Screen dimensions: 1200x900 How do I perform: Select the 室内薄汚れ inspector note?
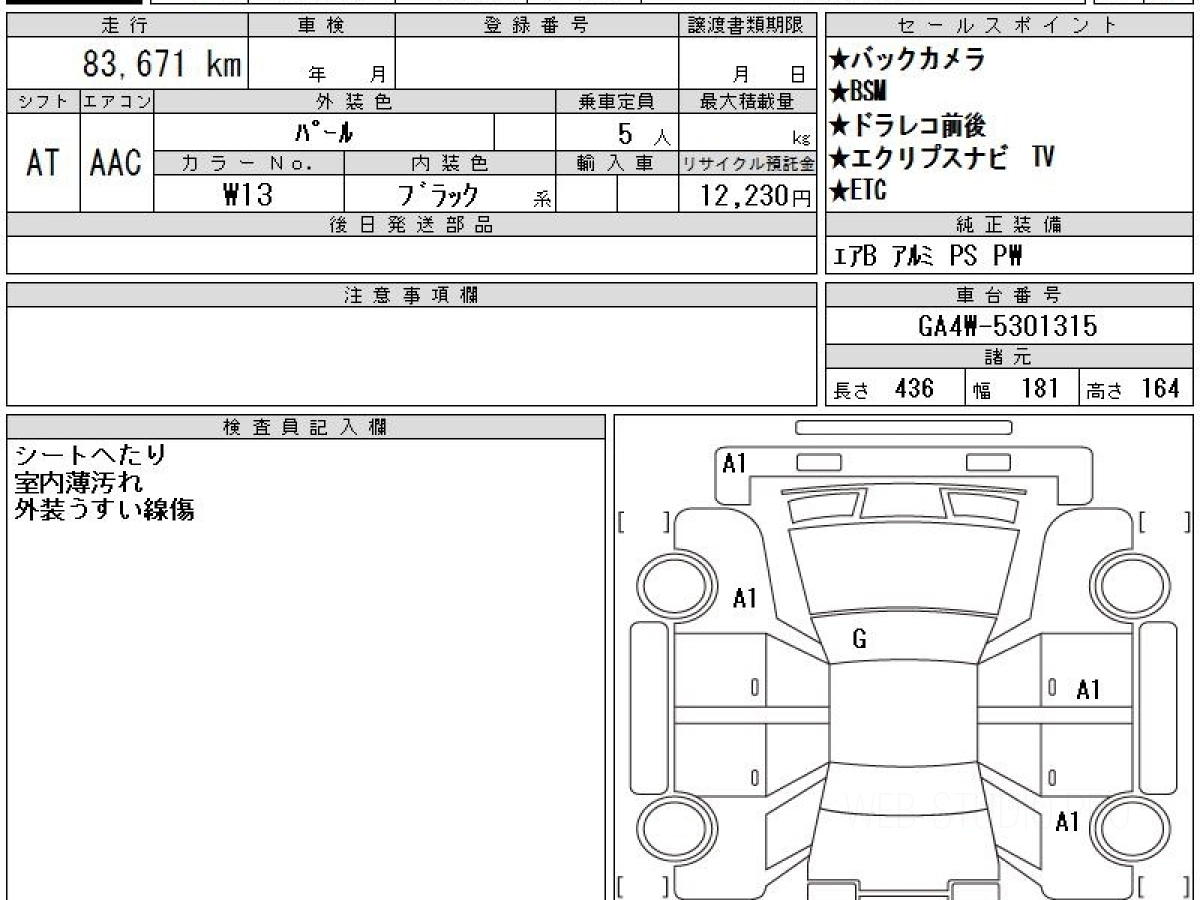78,482
